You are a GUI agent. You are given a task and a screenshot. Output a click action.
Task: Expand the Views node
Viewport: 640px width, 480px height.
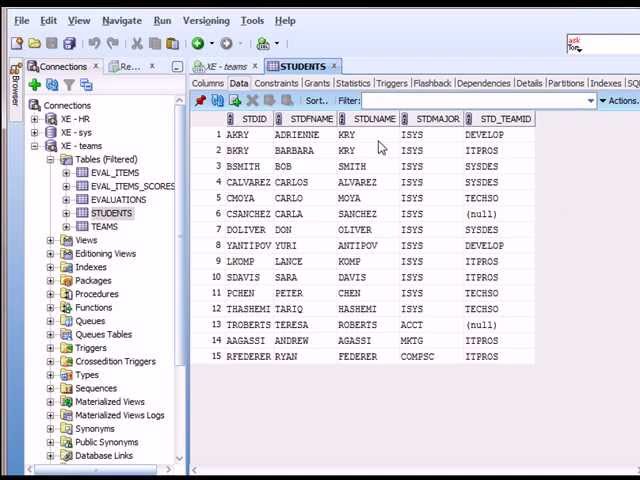coord(50,240)
